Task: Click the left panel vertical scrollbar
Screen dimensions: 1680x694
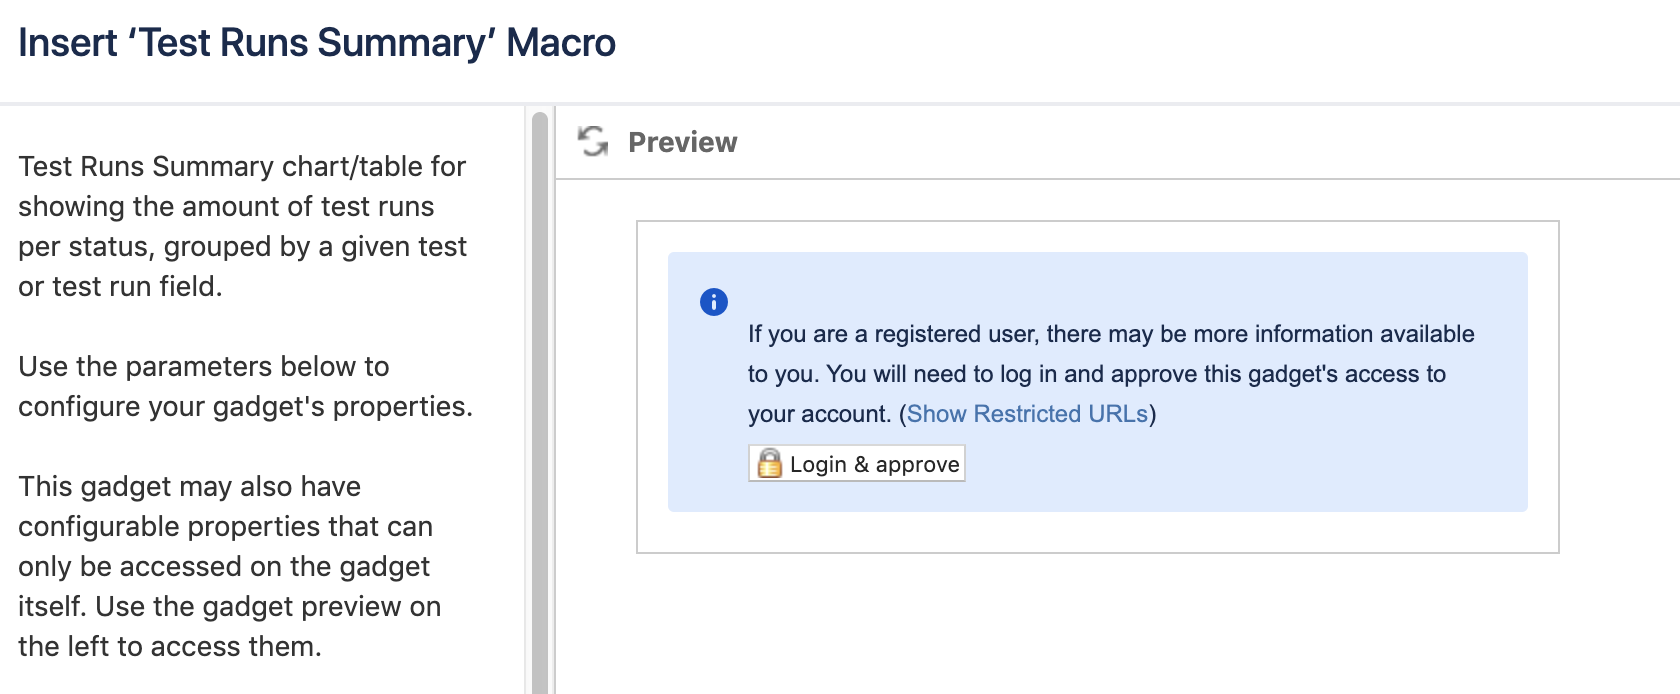Action: [x=540, y=400]
